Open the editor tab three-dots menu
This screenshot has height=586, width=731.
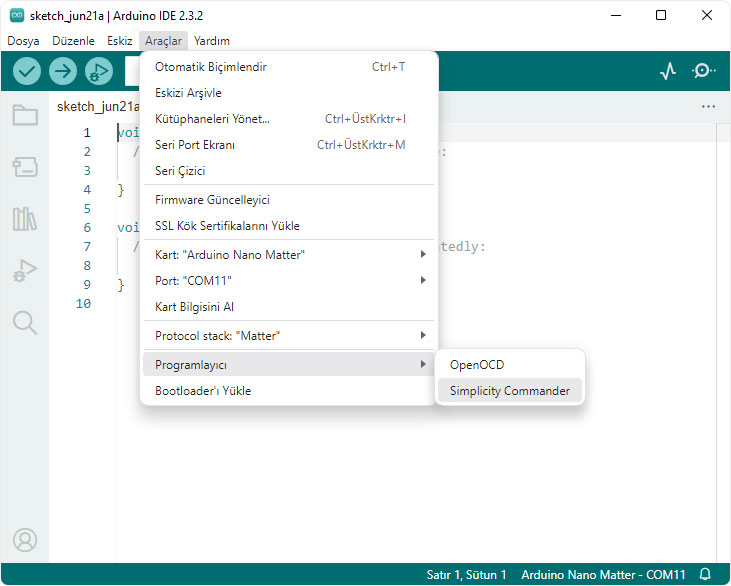pyautogui.click(x=708, y=106)
